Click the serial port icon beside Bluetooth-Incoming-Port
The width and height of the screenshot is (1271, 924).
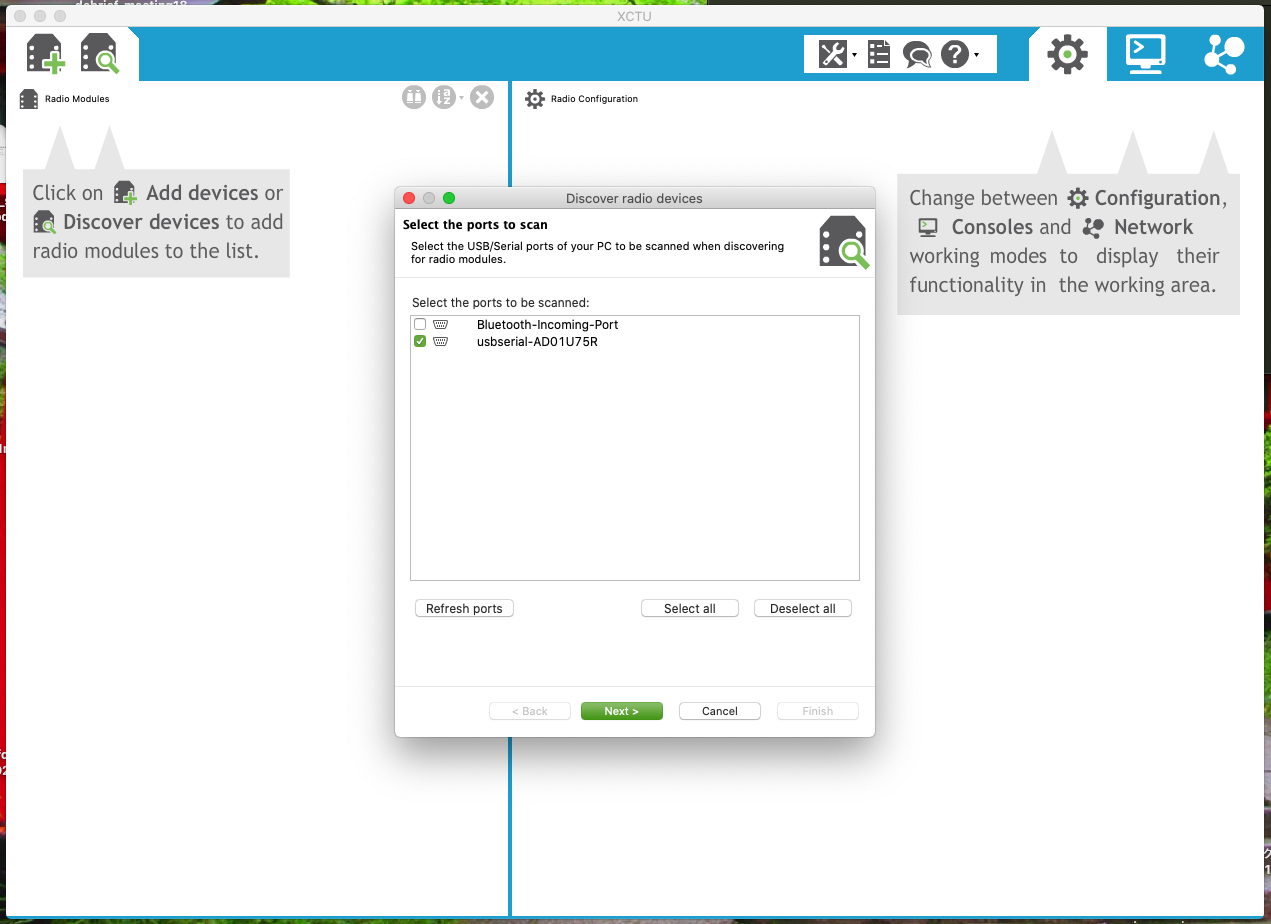coord(440,324)
